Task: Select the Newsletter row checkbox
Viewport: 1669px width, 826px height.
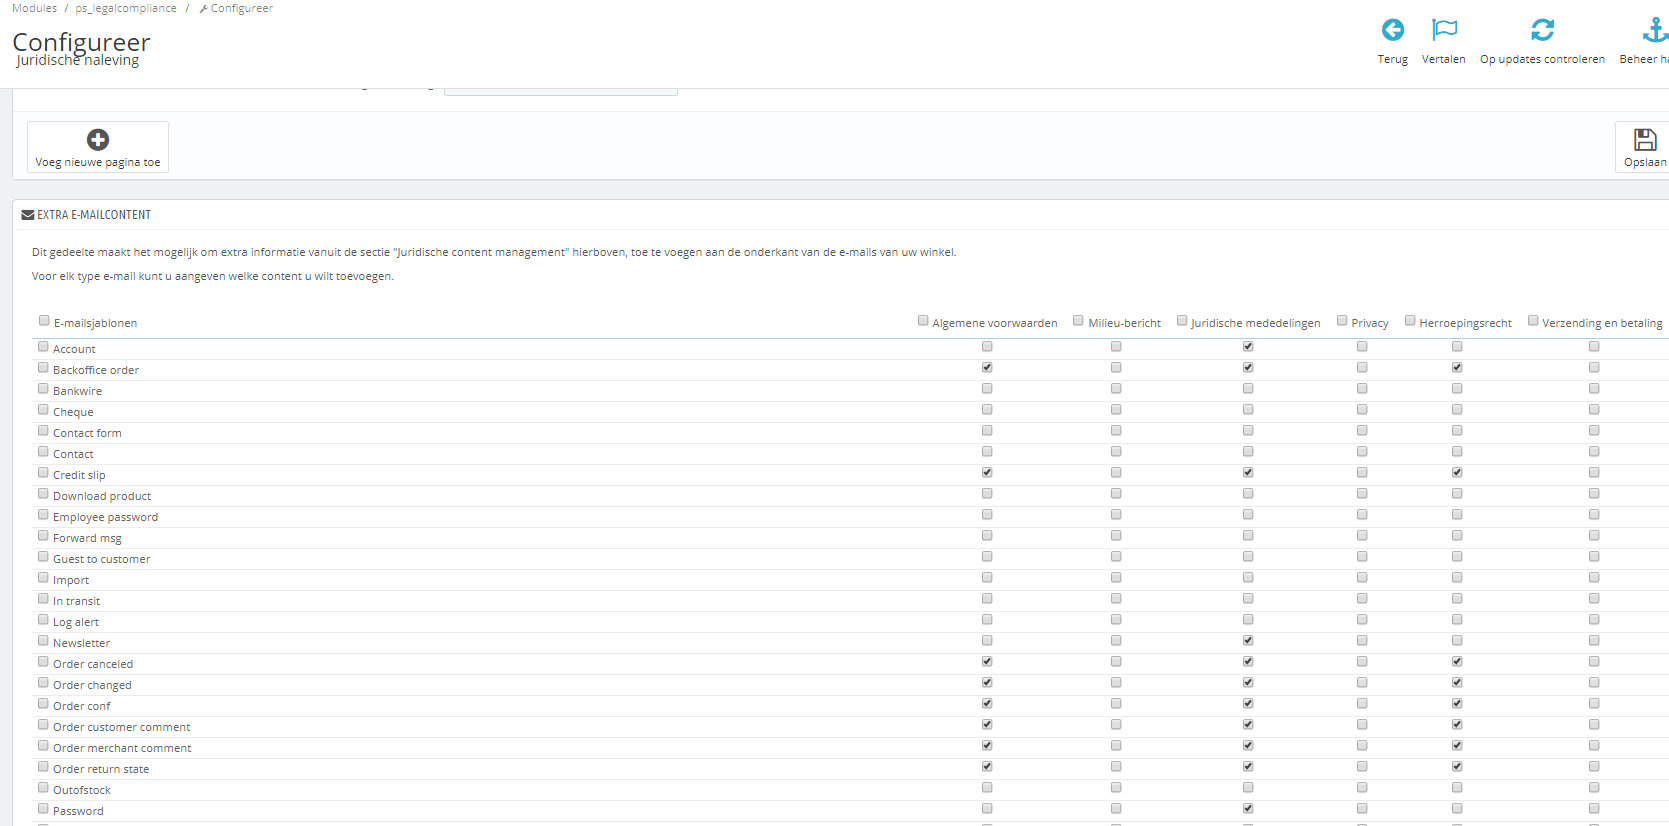Action: 43,641
